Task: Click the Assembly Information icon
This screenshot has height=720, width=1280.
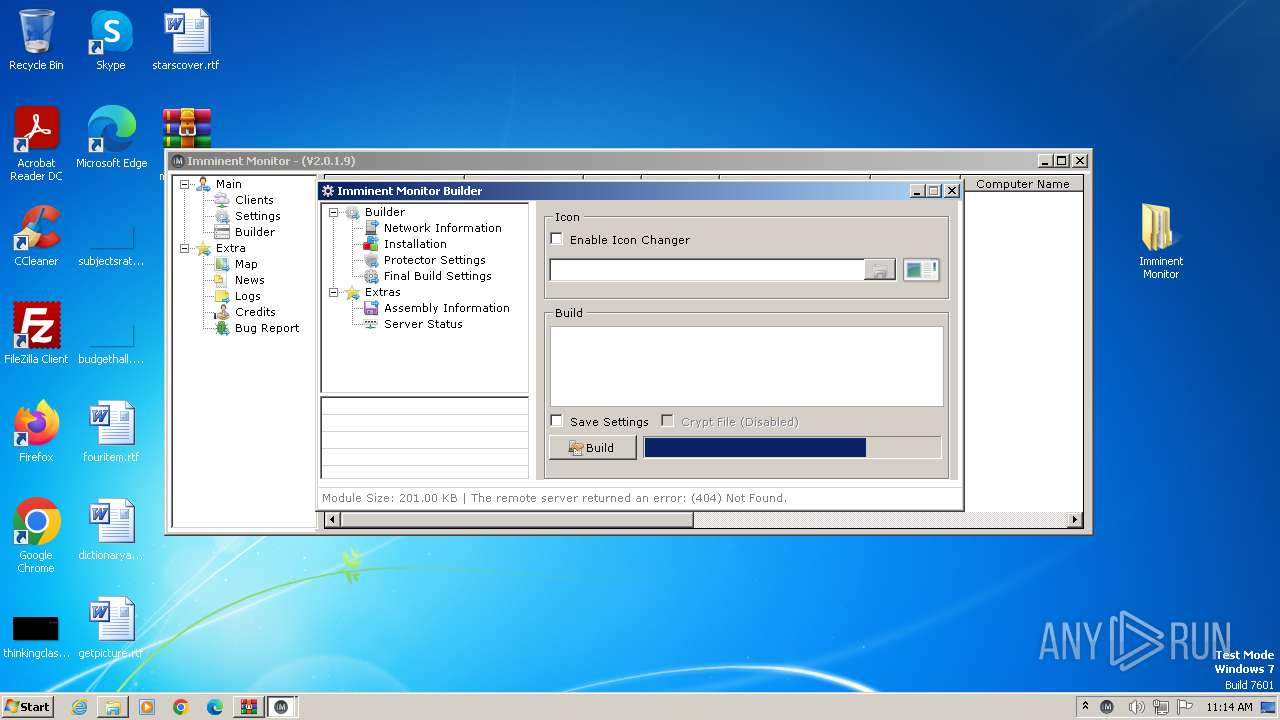Action: tap(372, 308)
